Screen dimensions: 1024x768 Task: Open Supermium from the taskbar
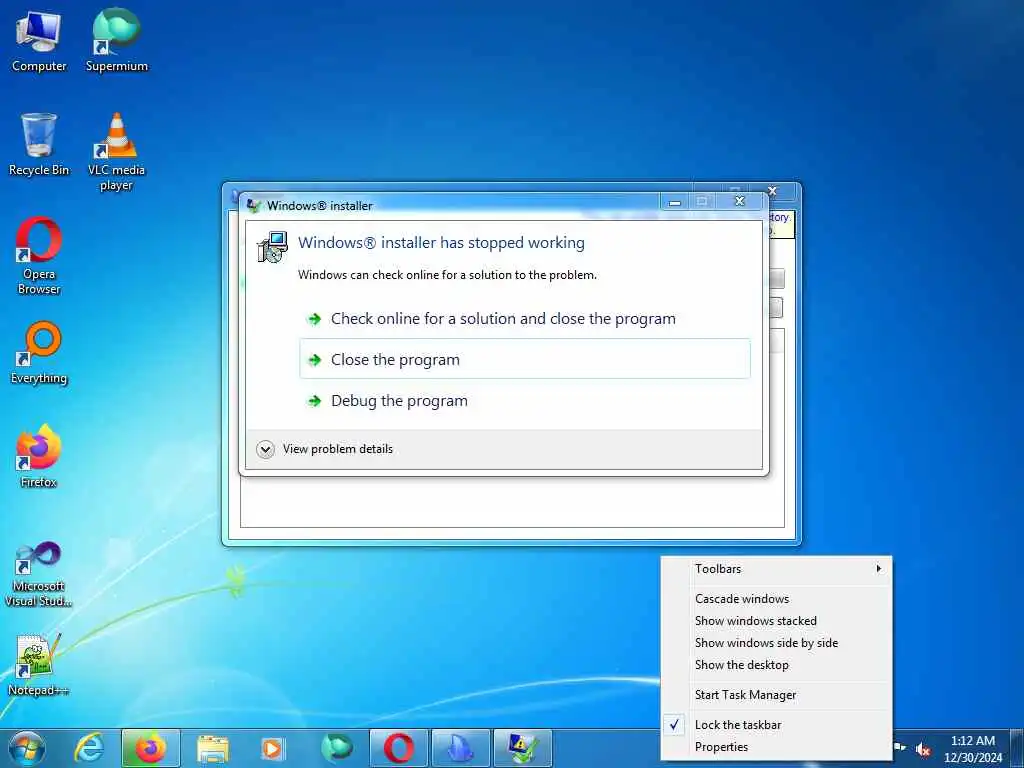[336, 748]
